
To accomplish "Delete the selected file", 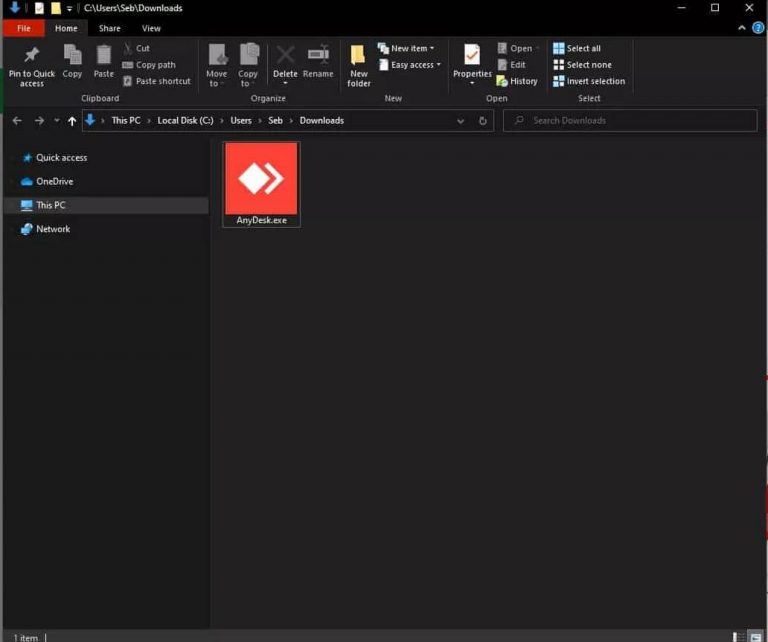I will click(x=285, y=60).
